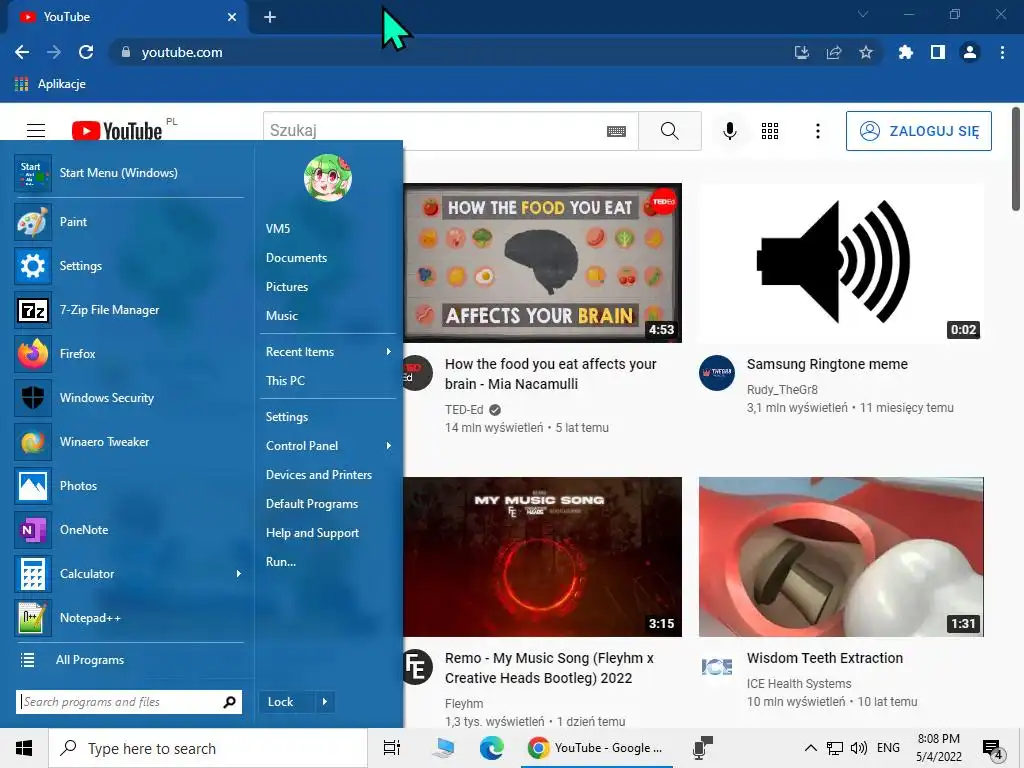Open Wisdom Teeth Extraction title

(825, 658)
